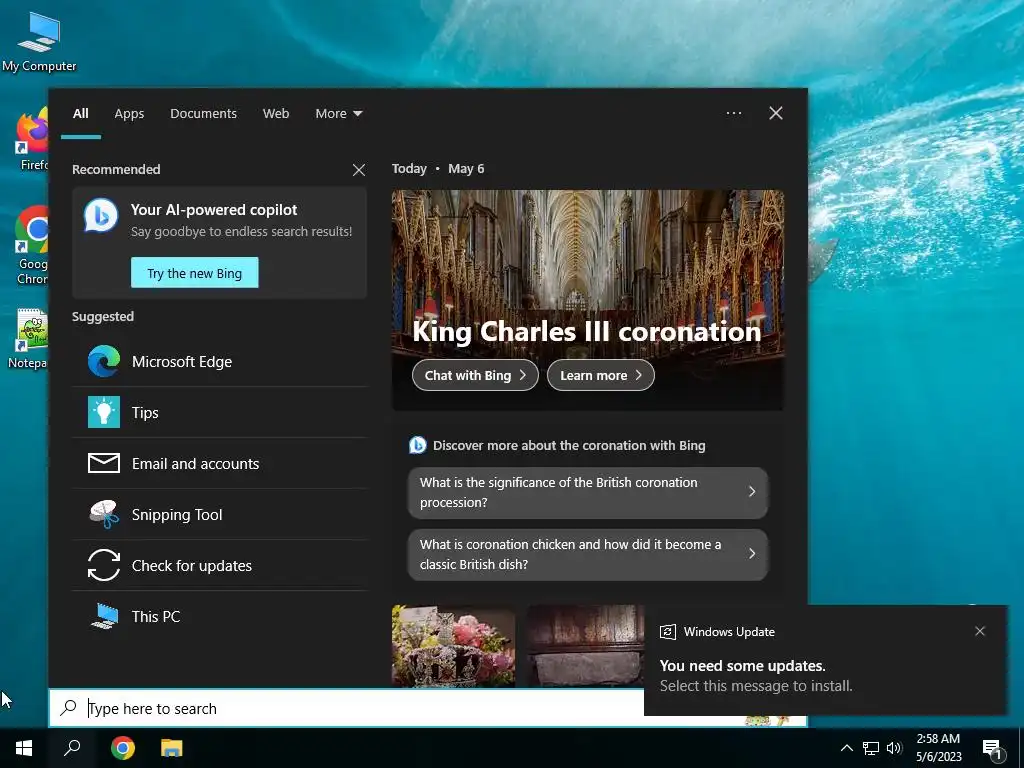Click the Try the new Bing button
The image size is (1024, 768).
coord(195,273)
